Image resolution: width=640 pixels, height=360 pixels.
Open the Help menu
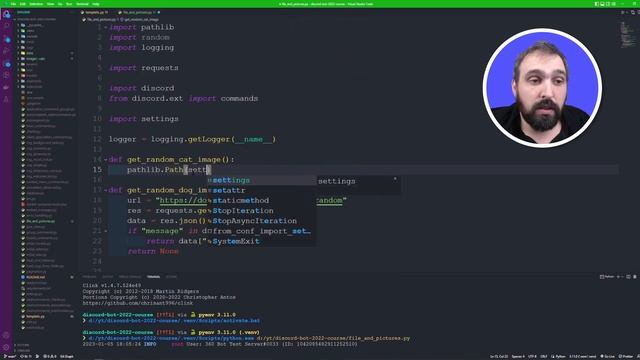(x=96, y=4)
